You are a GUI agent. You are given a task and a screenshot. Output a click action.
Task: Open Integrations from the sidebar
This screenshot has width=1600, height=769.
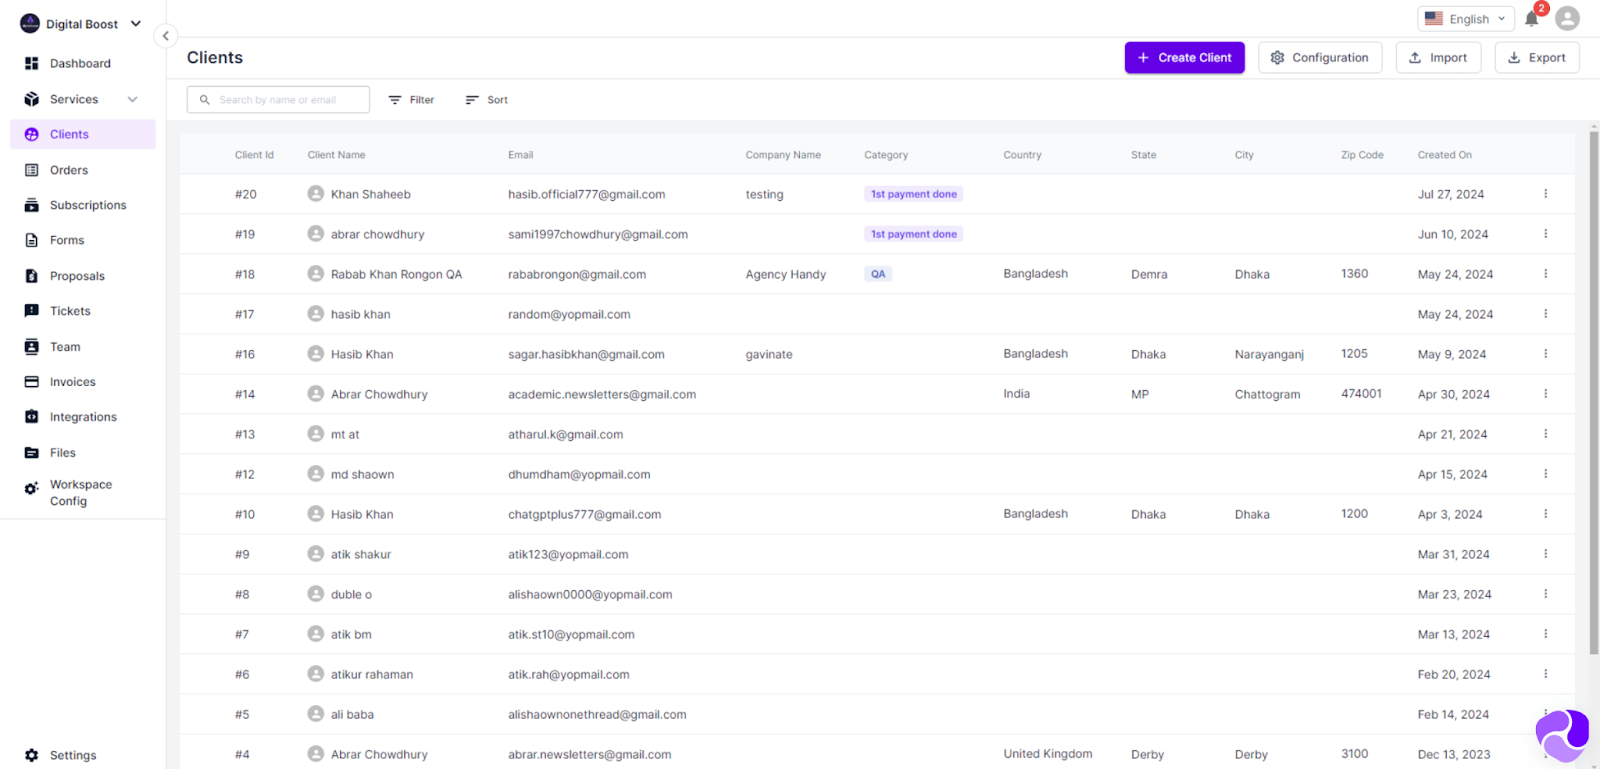pos(83,417)
